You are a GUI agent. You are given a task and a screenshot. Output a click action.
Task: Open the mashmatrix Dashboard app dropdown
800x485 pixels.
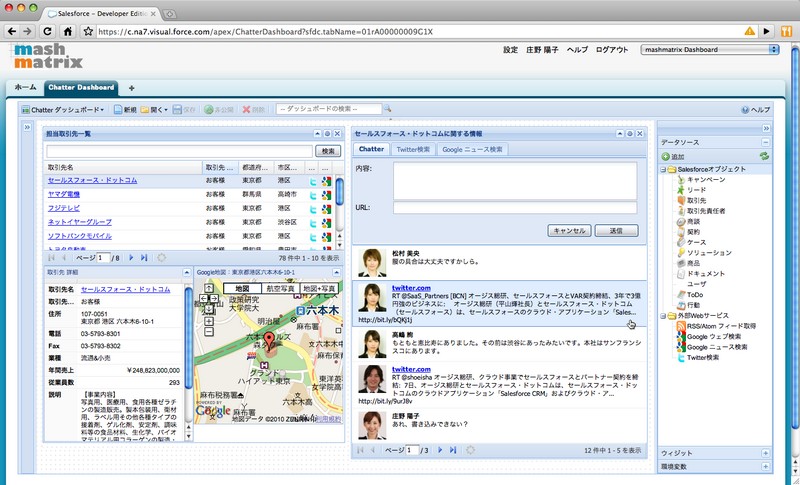pyautogui.click(x=709, y=49)
